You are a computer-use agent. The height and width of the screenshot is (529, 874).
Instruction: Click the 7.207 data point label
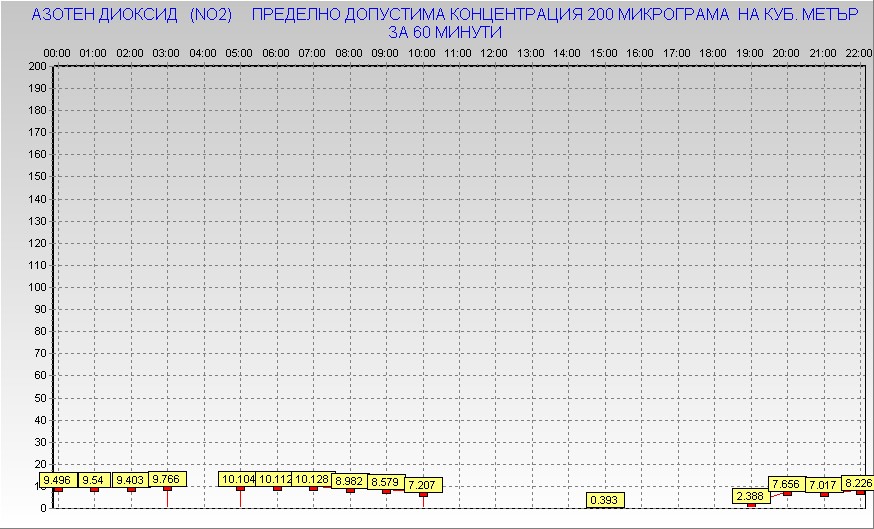(x=423, y=485)
